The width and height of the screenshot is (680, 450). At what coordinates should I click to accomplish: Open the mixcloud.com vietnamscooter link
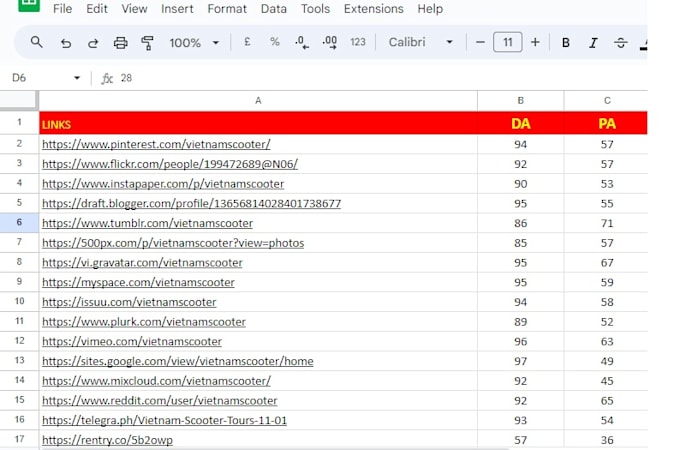157,381
